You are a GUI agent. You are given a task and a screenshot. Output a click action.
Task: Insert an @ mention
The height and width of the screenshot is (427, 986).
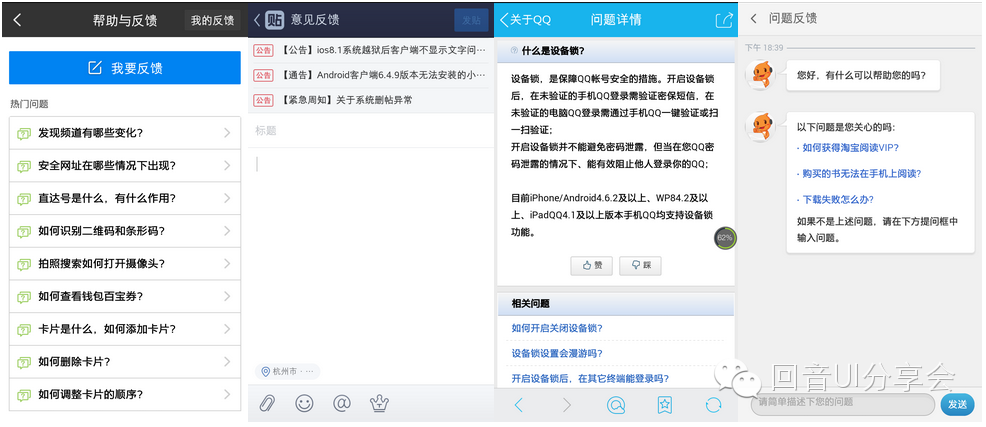341,403
